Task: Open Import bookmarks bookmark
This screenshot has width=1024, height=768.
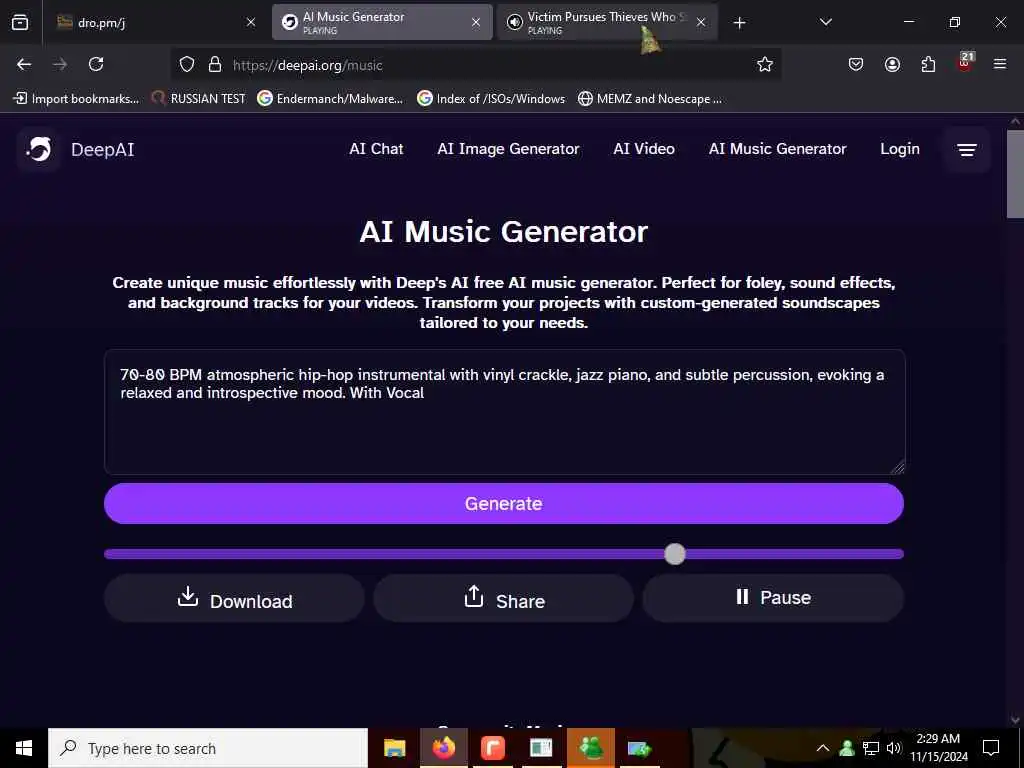Action: 76,99
